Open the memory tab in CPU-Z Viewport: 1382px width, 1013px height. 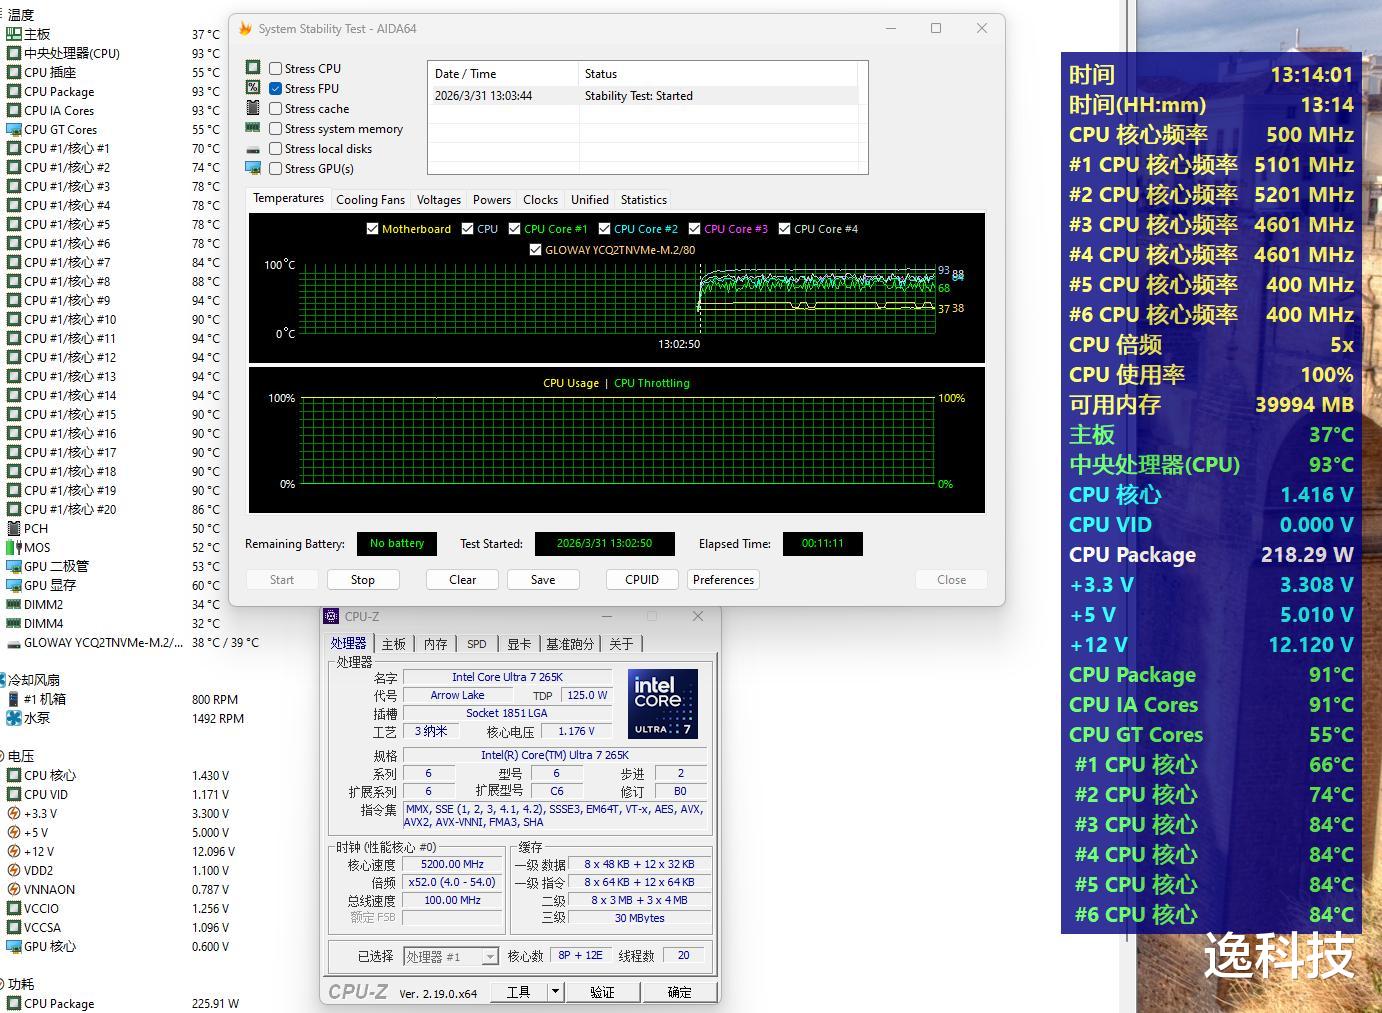tap(435, 644)
